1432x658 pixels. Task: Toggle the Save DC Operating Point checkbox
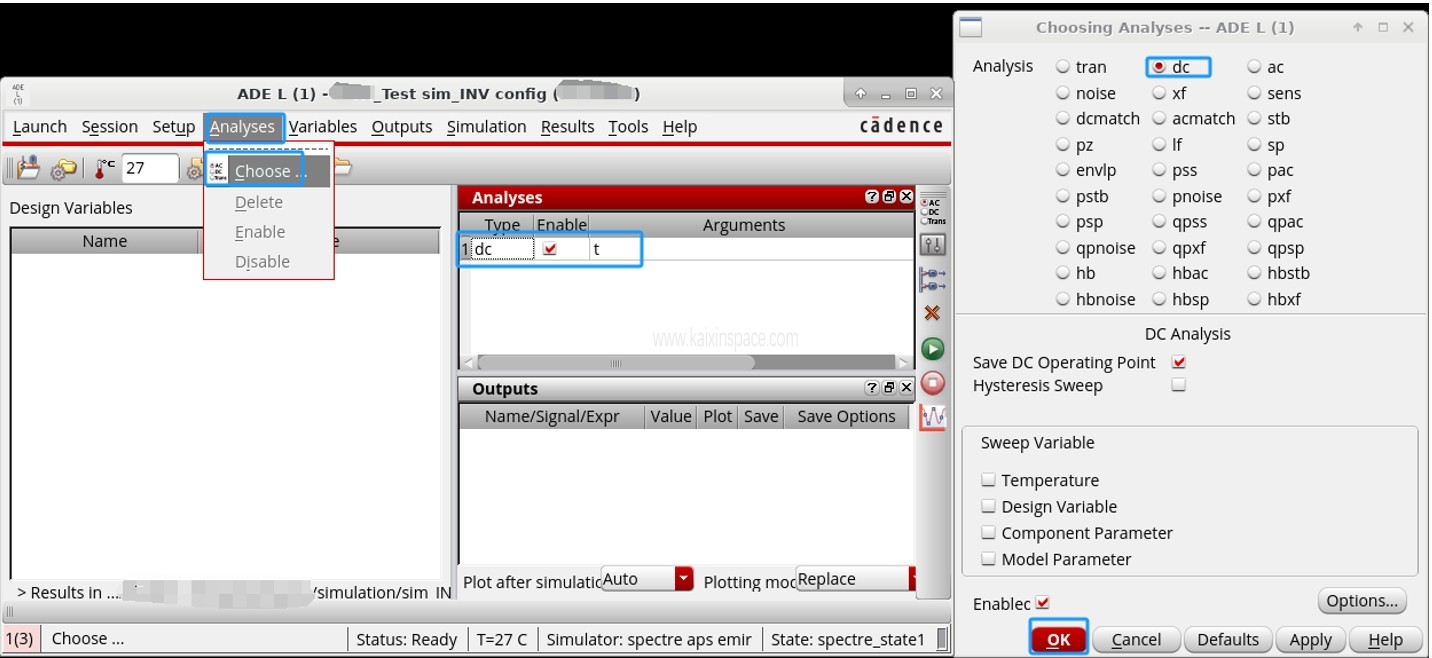click(1179, 362)
